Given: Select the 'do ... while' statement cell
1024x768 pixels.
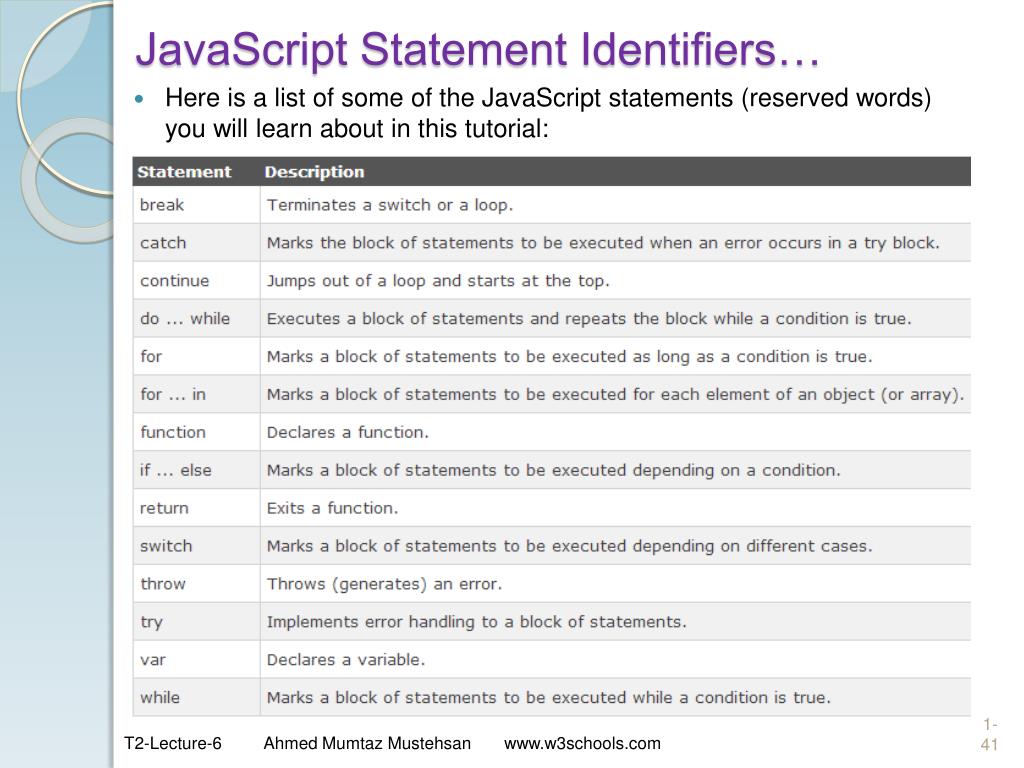Looking at the screenshot, I should coord(184,319).
